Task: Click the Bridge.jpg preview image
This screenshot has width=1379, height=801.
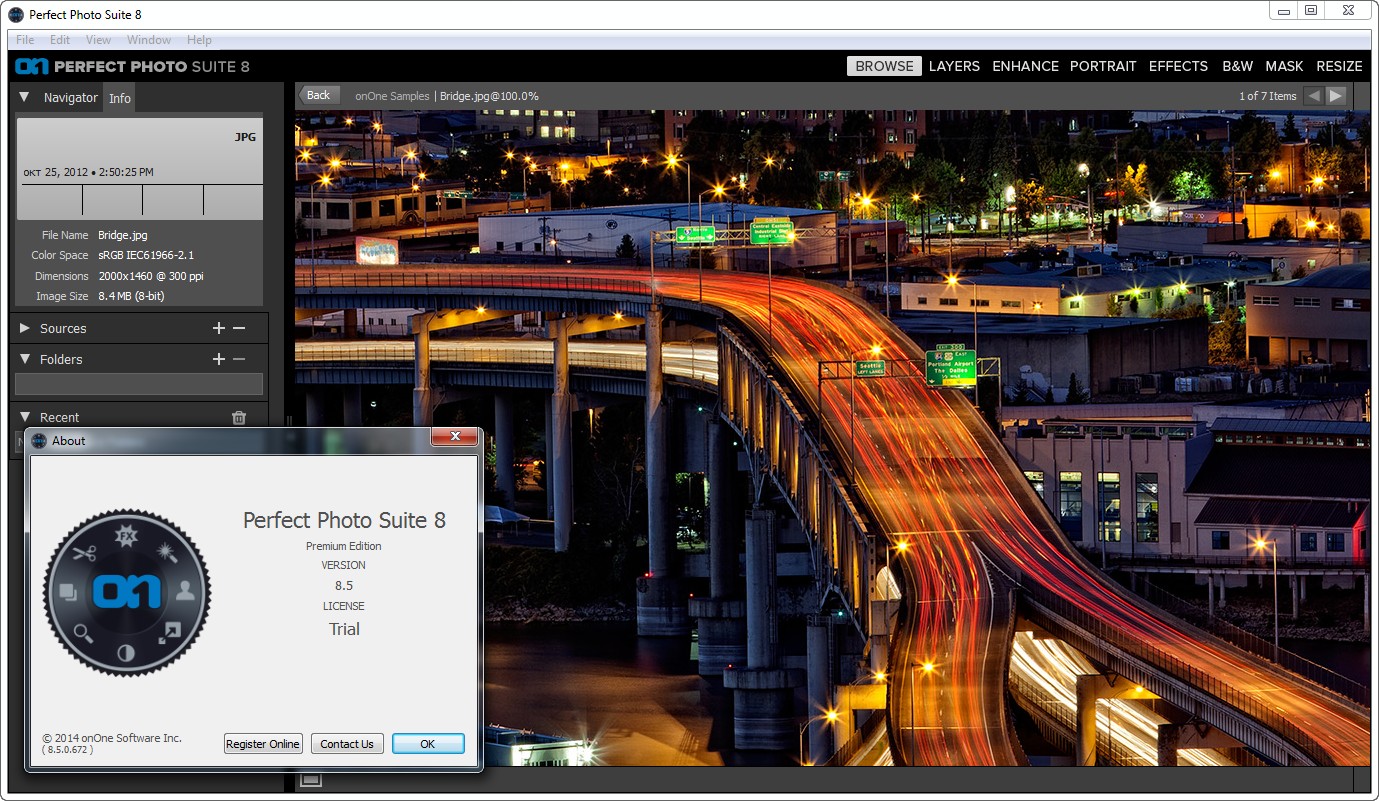Action: [833, 438]
